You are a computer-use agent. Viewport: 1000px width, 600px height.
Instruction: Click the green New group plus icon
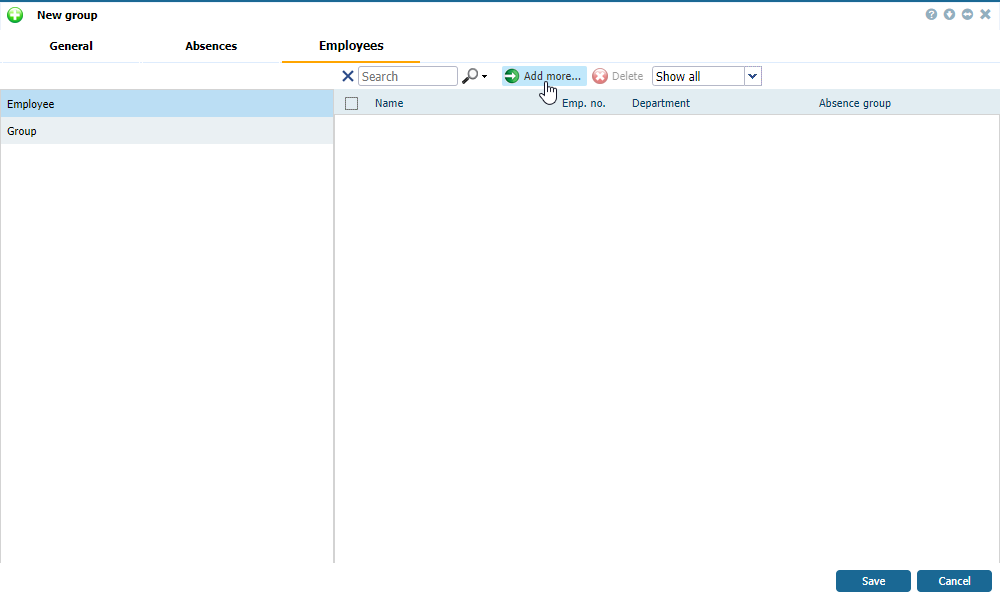[x=15, y=15]
